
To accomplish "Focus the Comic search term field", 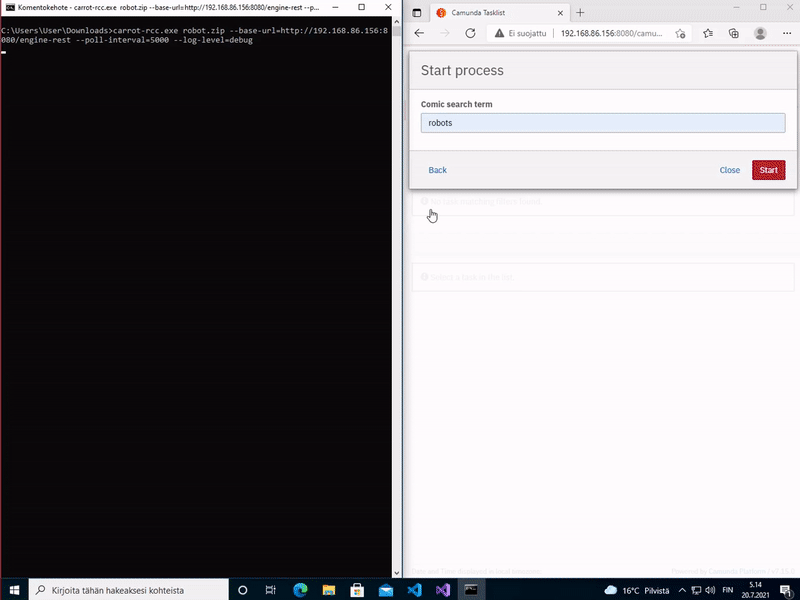I will (x=603, y=123).
